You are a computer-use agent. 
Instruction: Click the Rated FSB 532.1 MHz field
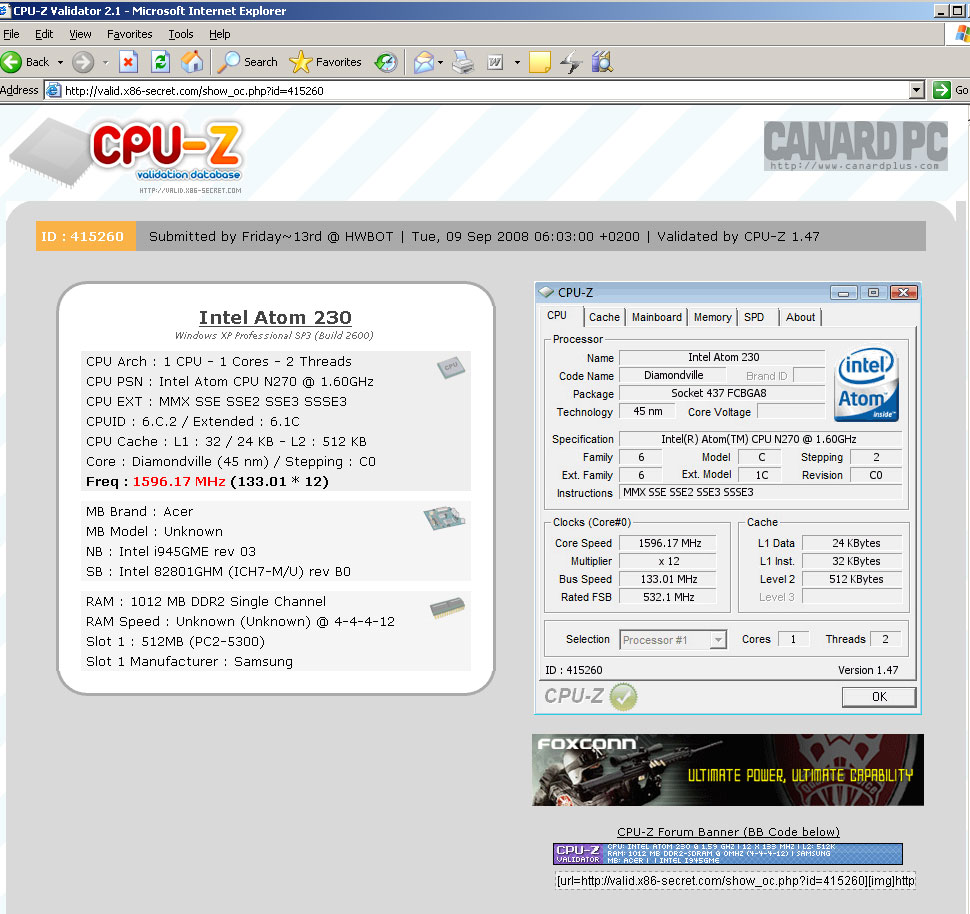point(668,597)
